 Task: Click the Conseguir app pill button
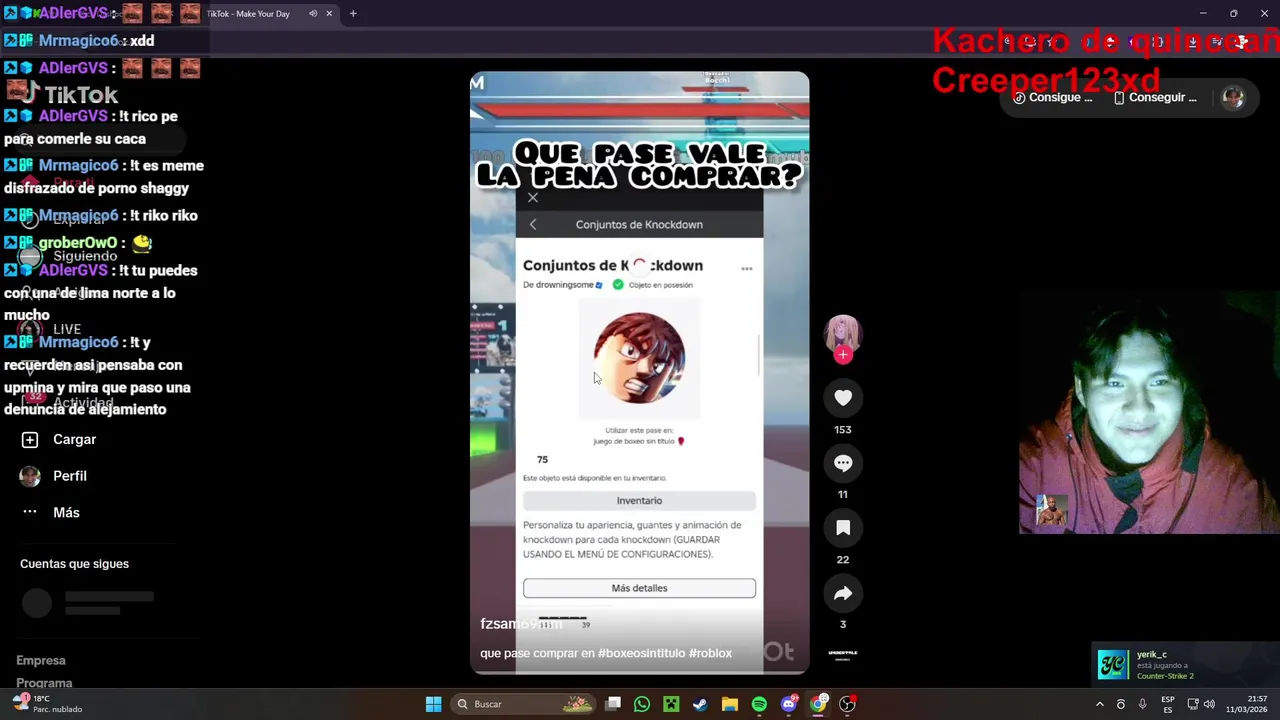point(1155,97)
